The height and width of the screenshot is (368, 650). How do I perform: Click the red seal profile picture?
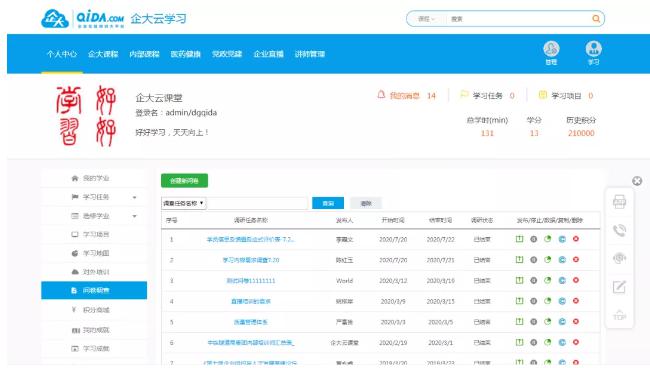[x=86, y=116]
